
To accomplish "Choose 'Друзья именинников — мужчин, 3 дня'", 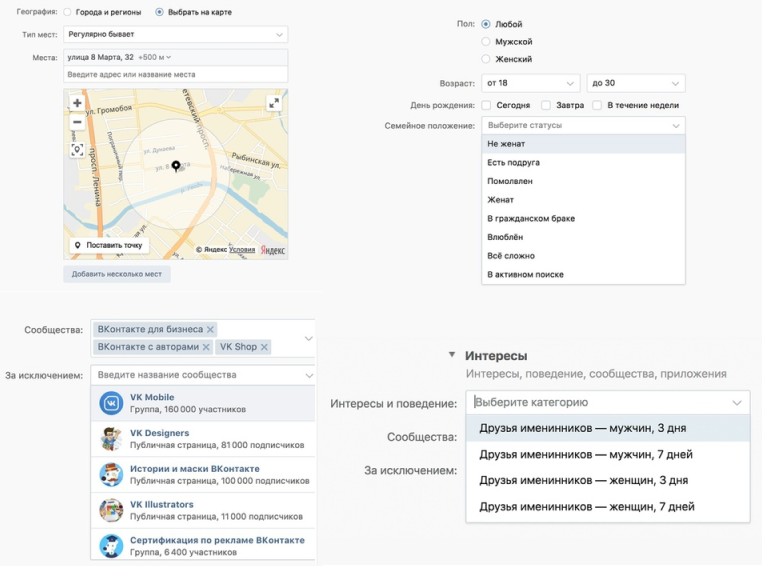I will (x=607, y=428).
